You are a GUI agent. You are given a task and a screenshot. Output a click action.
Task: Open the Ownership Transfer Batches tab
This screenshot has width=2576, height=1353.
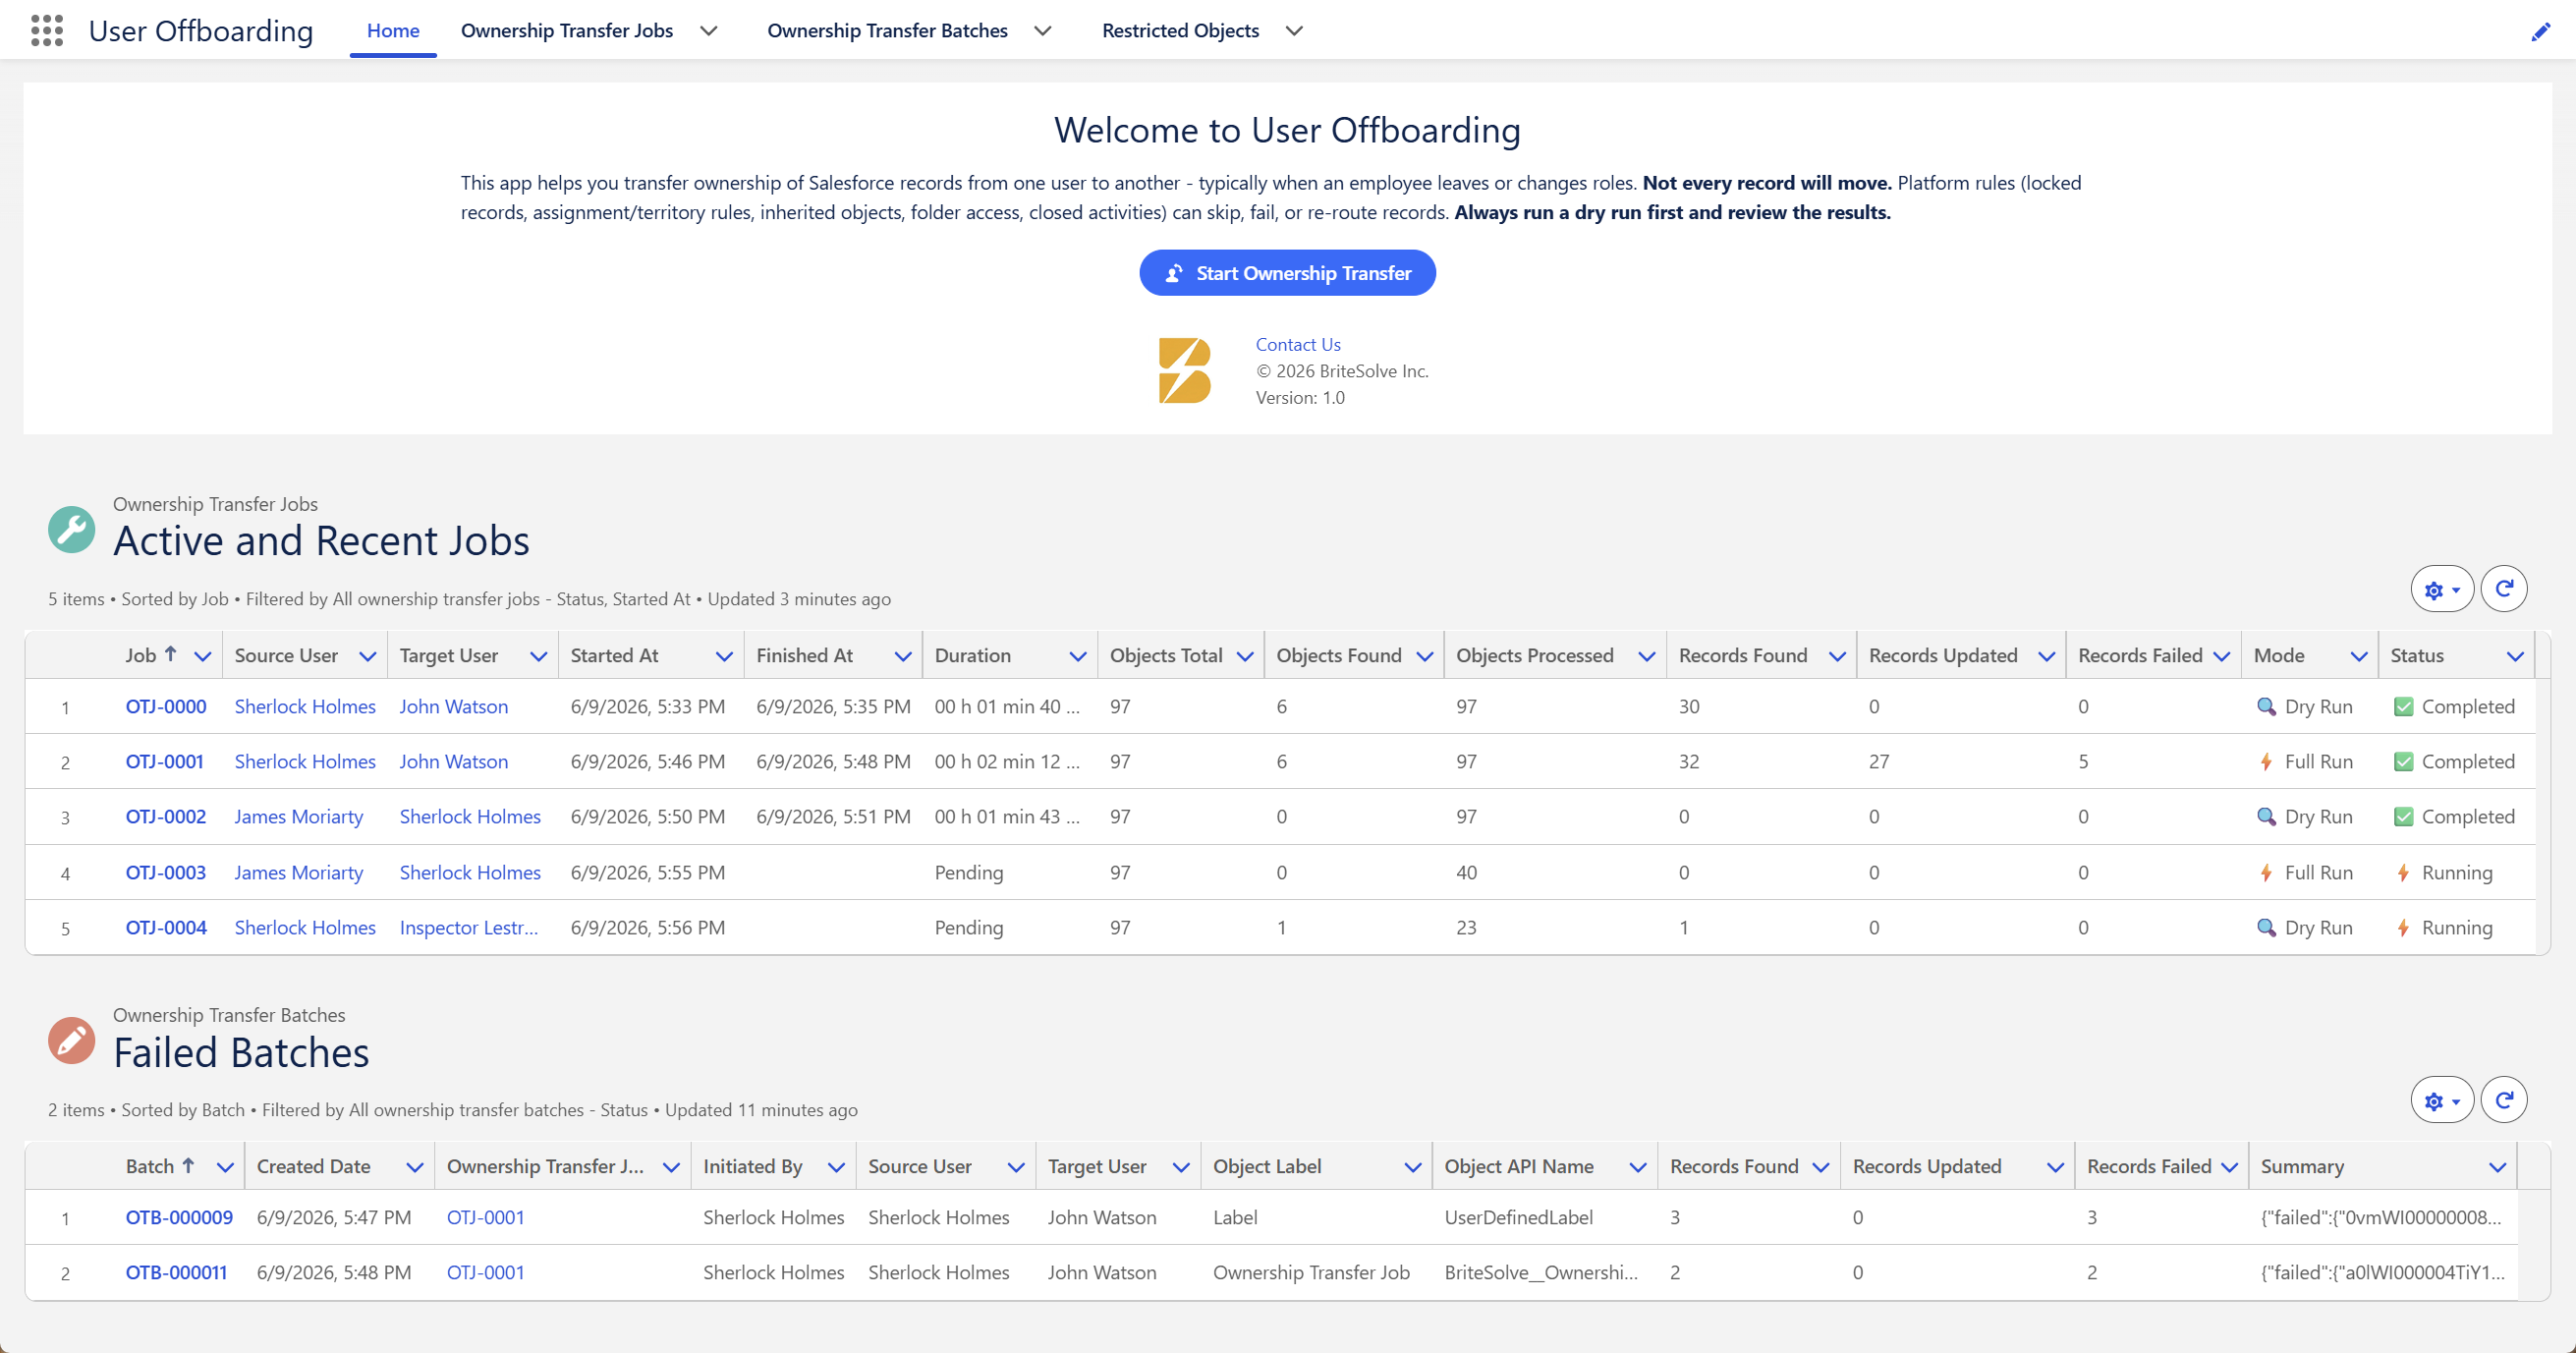(887, 31)
